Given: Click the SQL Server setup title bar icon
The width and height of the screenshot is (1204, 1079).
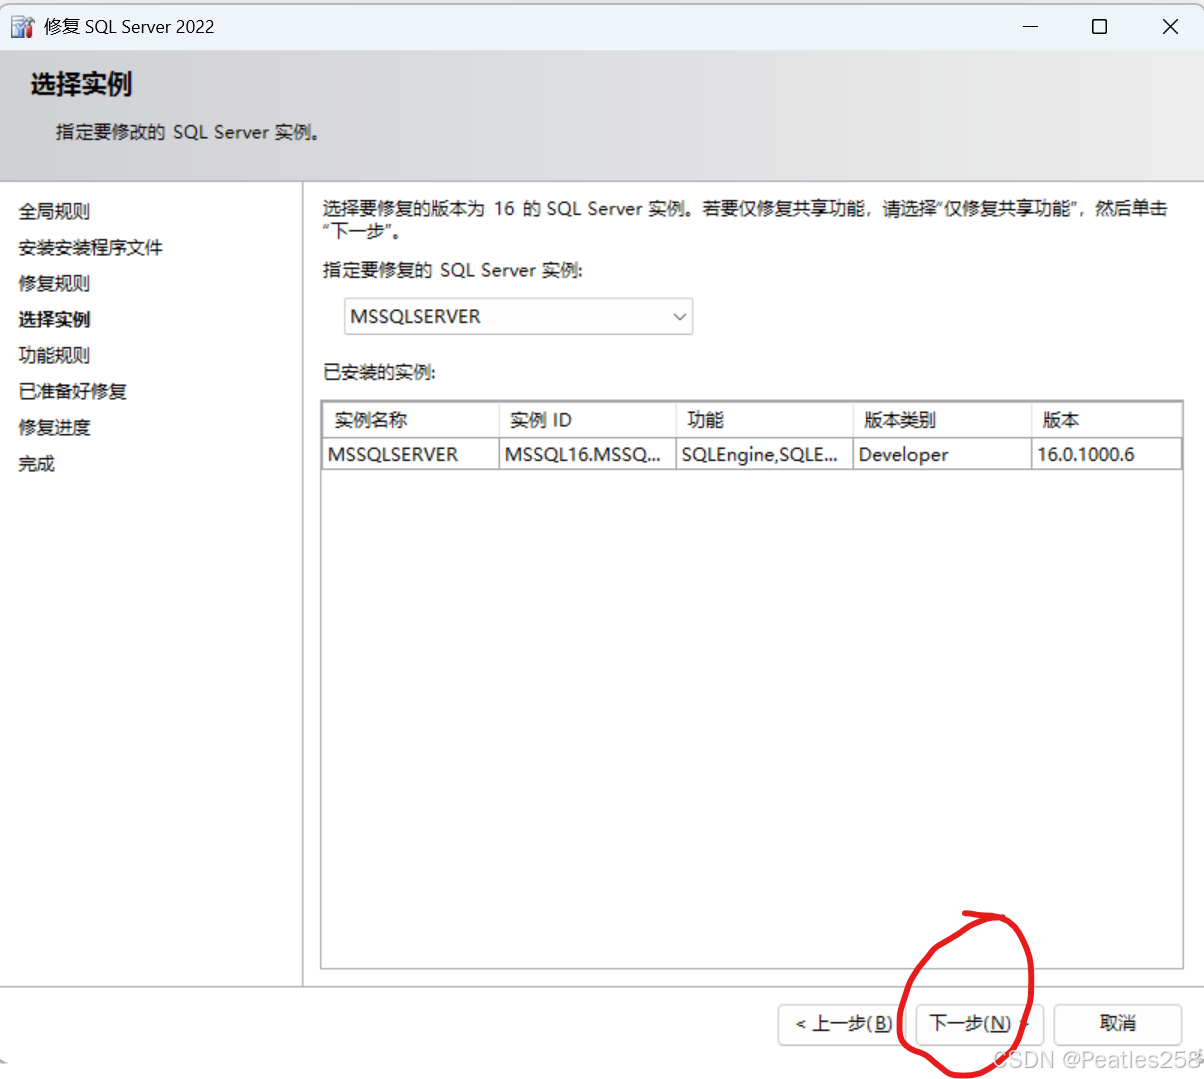Looking at the screenshot, I should click(x=22, y=27).
